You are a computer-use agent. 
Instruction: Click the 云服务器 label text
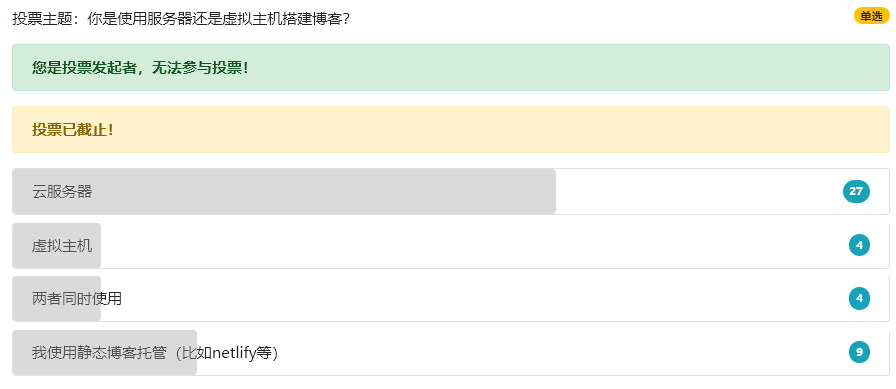click(x=62, y=192)
